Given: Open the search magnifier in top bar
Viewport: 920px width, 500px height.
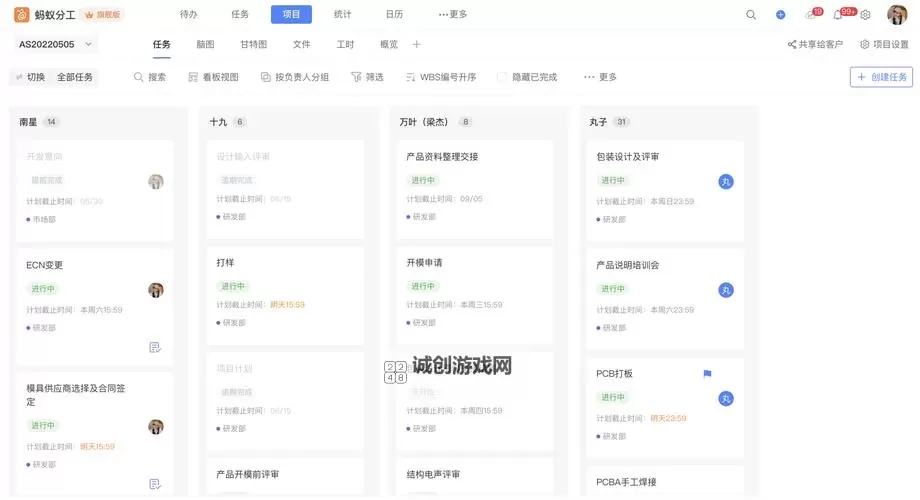Looking at the screenshot, I should point(750,15).
